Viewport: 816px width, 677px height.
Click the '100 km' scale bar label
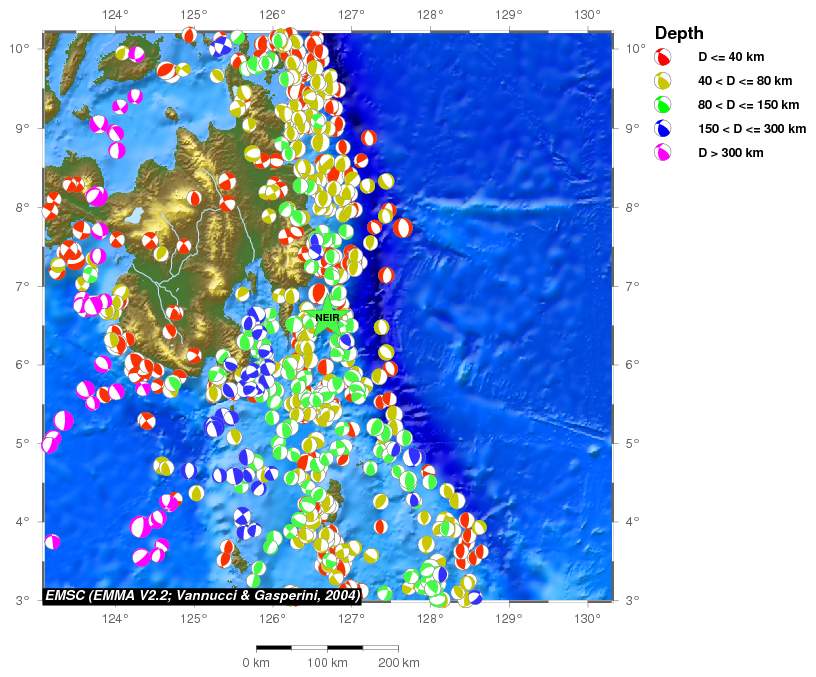pyautogui.click(x=326, y=663)
